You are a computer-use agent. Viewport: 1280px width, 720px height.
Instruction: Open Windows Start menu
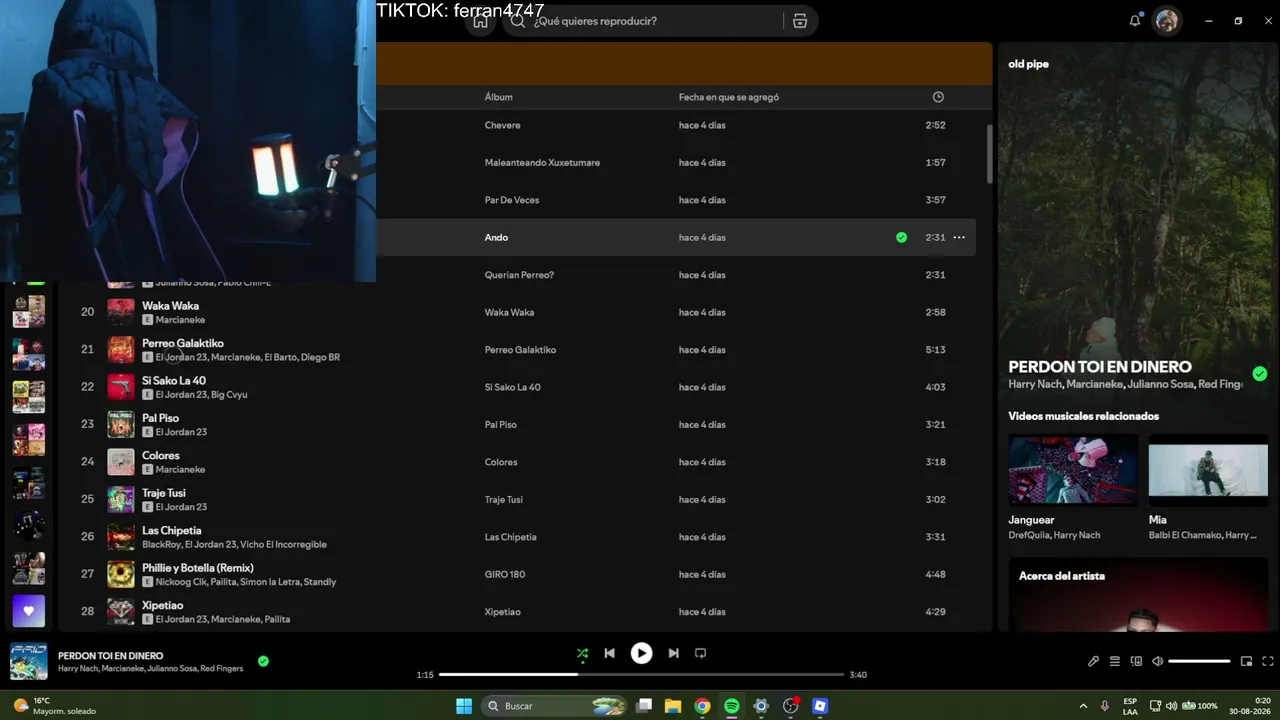[x=464, y=706]
